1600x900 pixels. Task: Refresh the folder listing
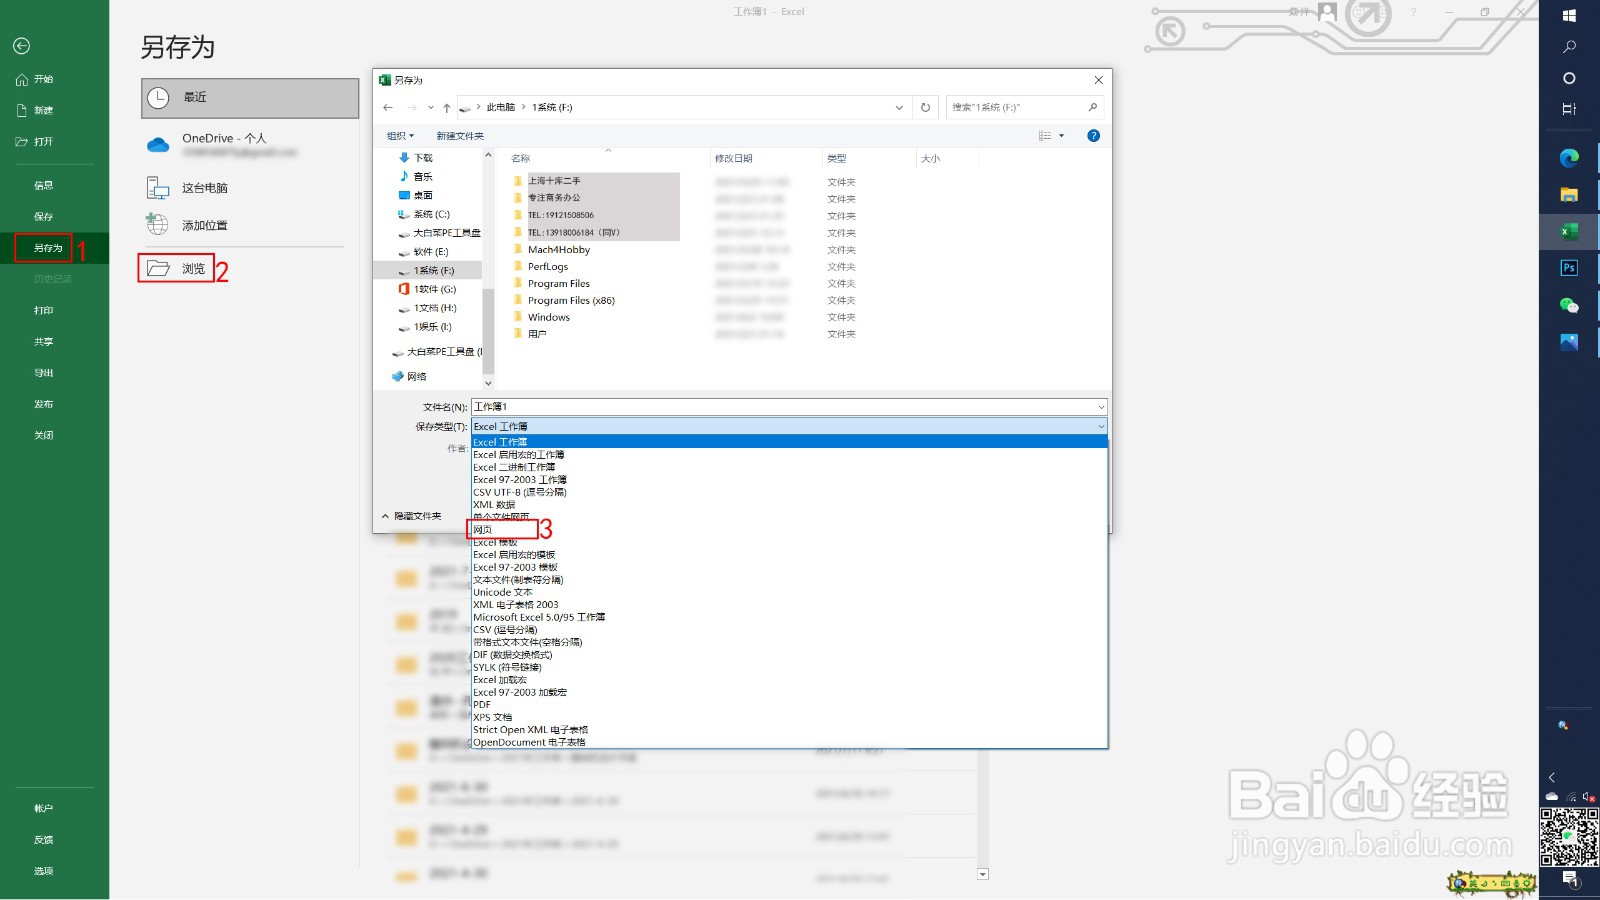click(x=926, y=107)
